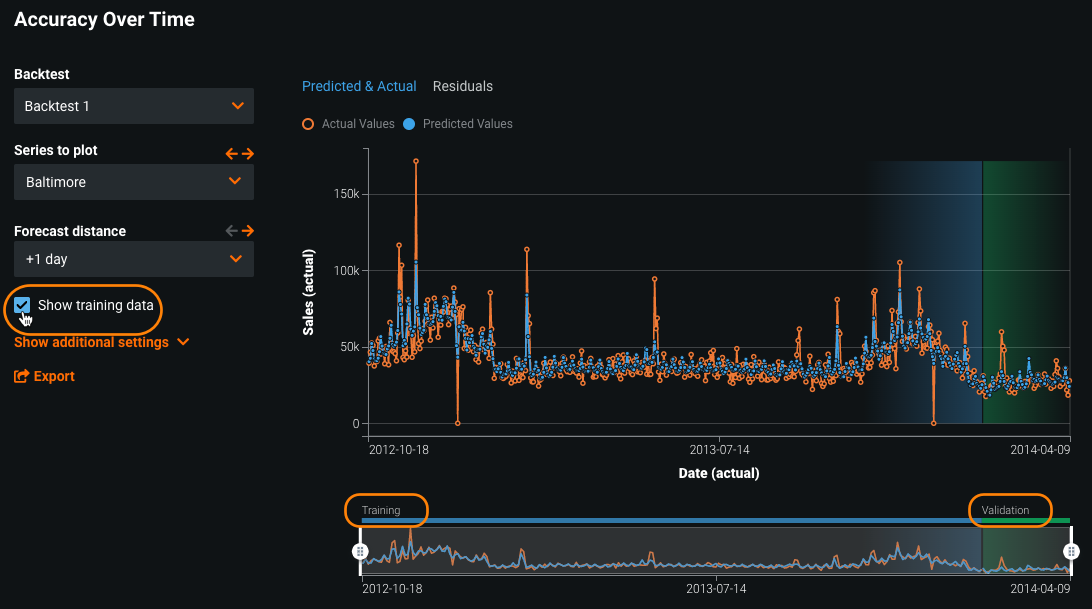Open the Baltimore series dropdown
This screenshot has height=609, width=1092.
134,182
